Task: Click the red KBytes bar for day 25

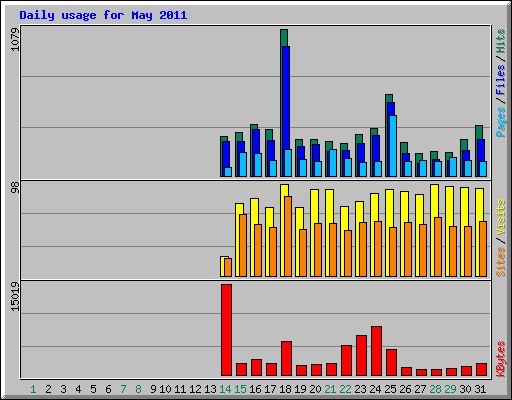Action: click(391, 363)
